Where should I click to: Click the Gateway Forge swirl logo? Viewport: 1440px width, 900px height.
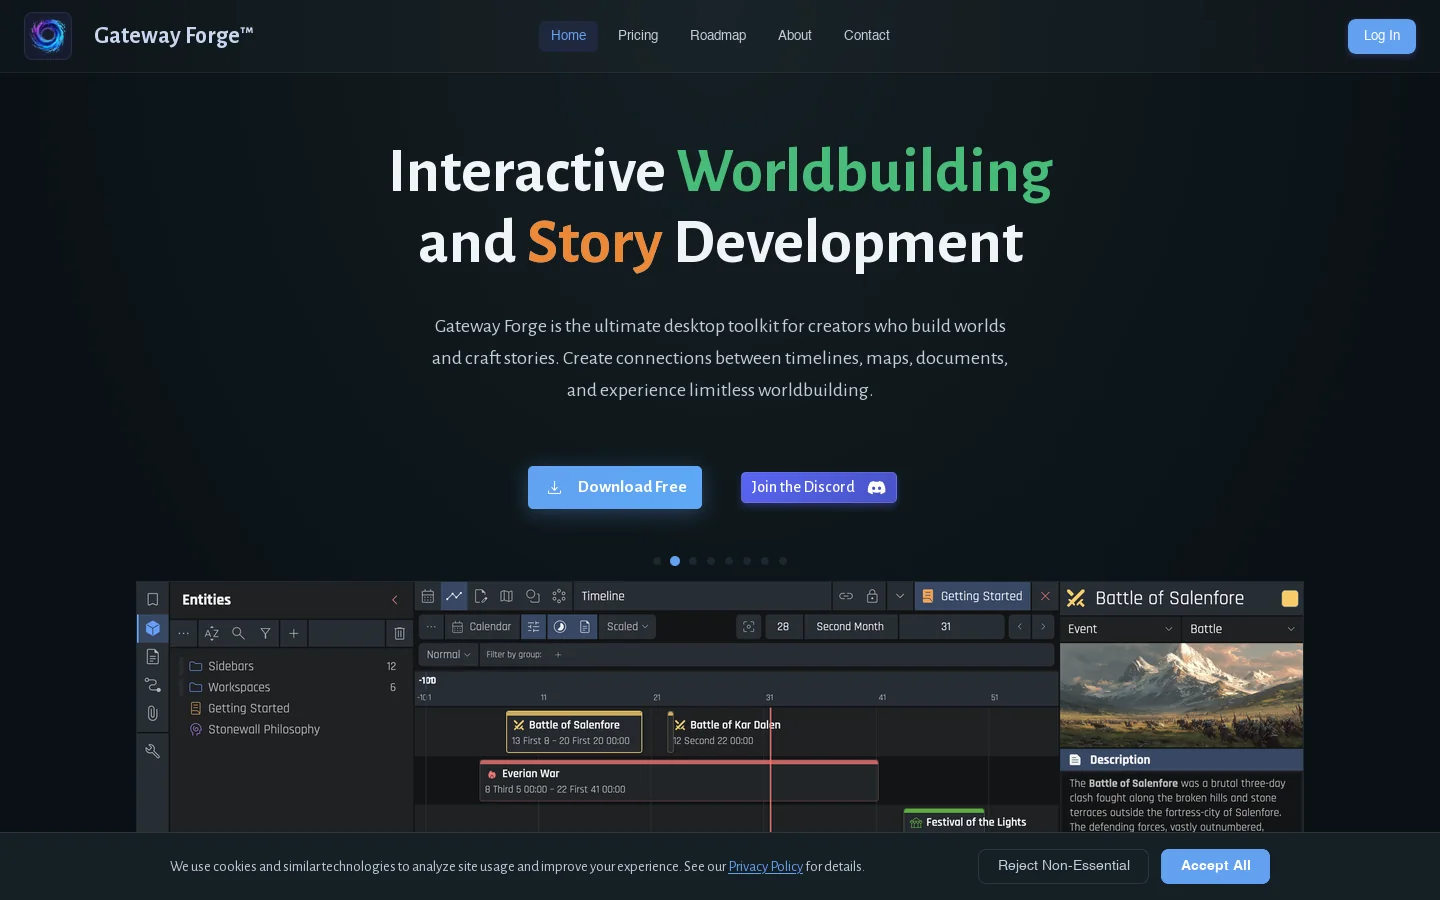48,36
